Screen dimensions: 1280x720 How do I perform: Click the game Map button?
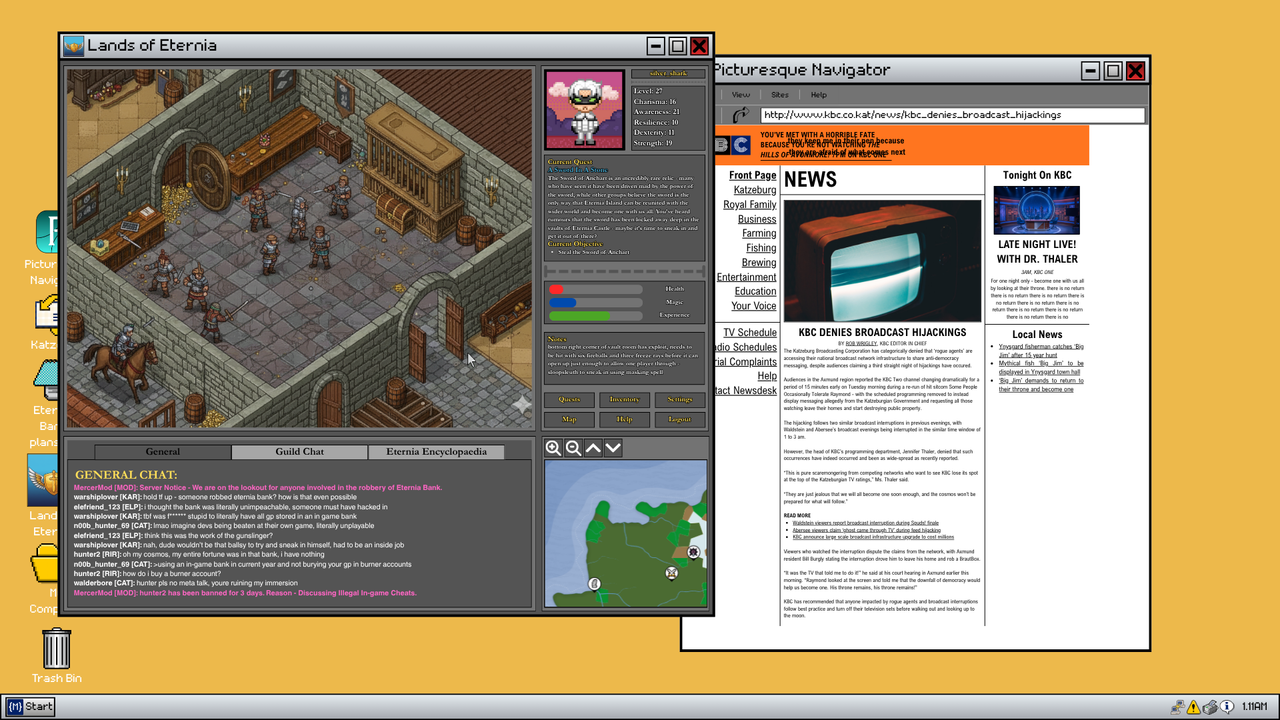[x=569, y=420]
